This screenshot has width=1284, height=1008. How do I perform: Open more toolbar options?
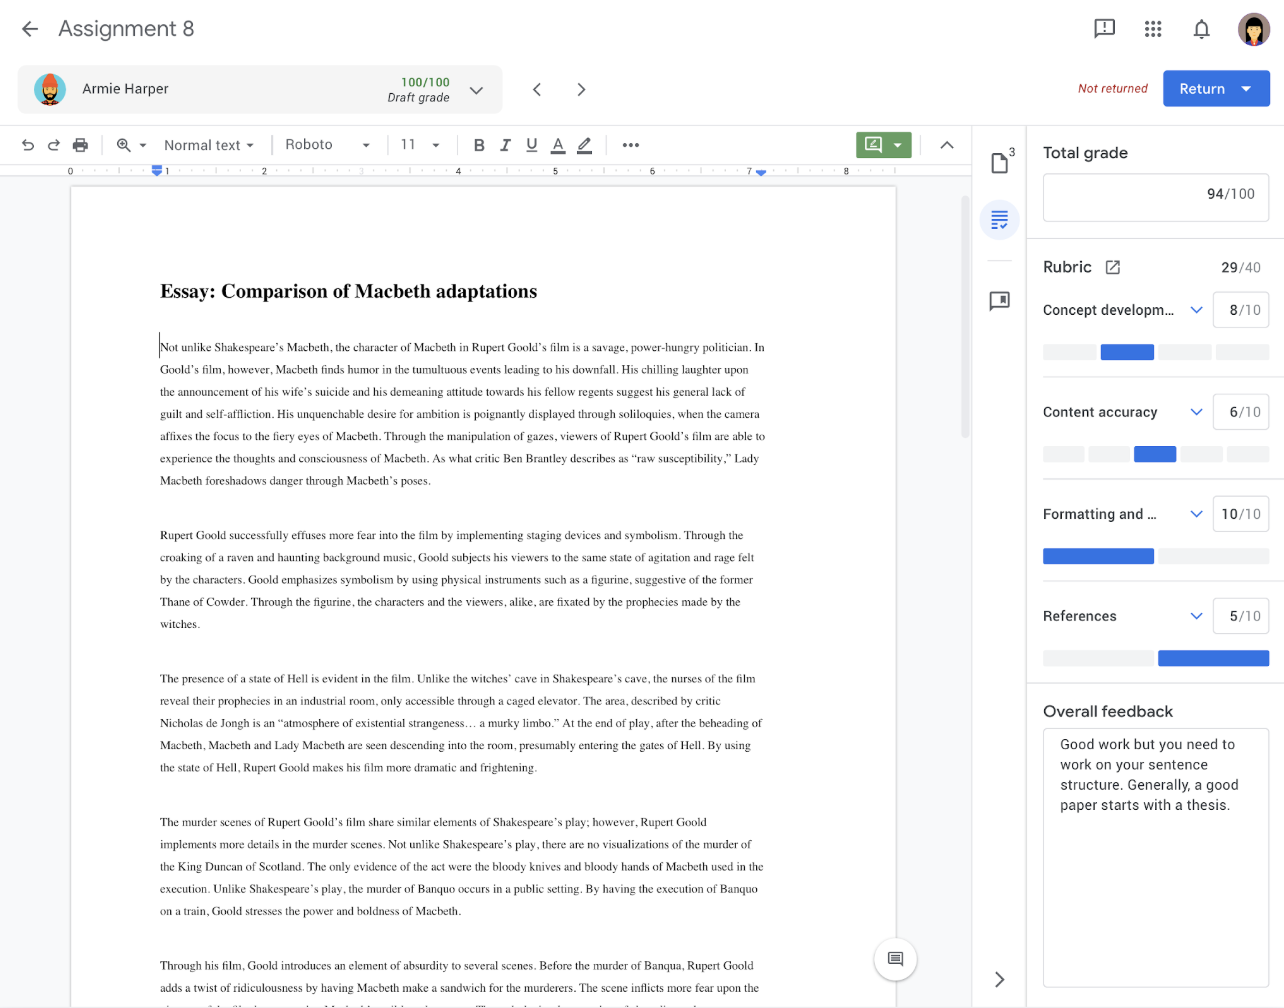point(630,145)
